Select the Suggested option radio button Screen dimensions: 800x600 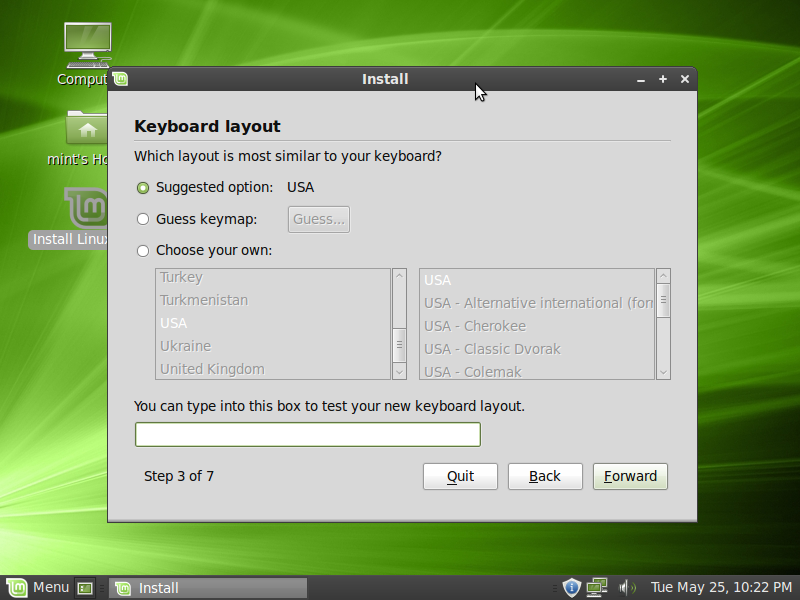[x=143, y=187]
